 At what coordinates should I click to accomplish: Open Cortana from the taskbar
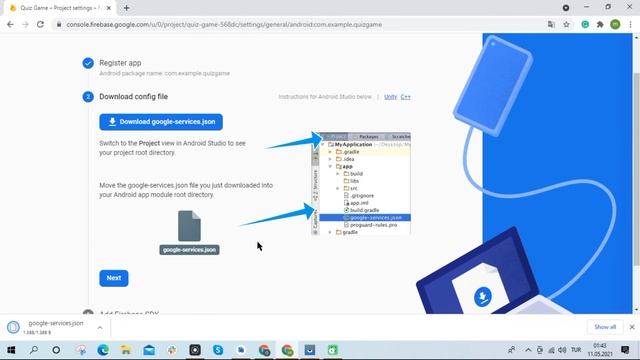tap(56, 350)
